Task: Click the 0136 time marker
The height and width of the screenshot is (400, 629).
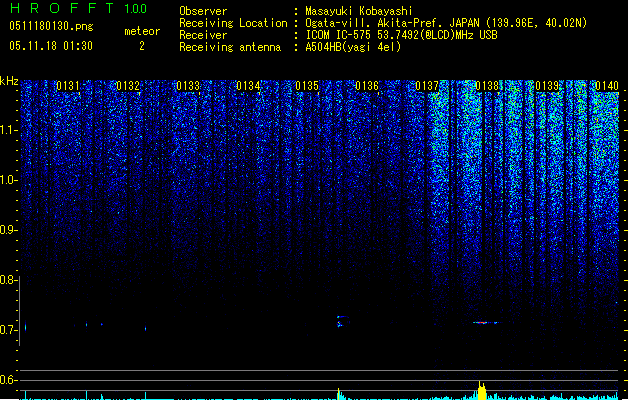Action: [x=367, y=86]
